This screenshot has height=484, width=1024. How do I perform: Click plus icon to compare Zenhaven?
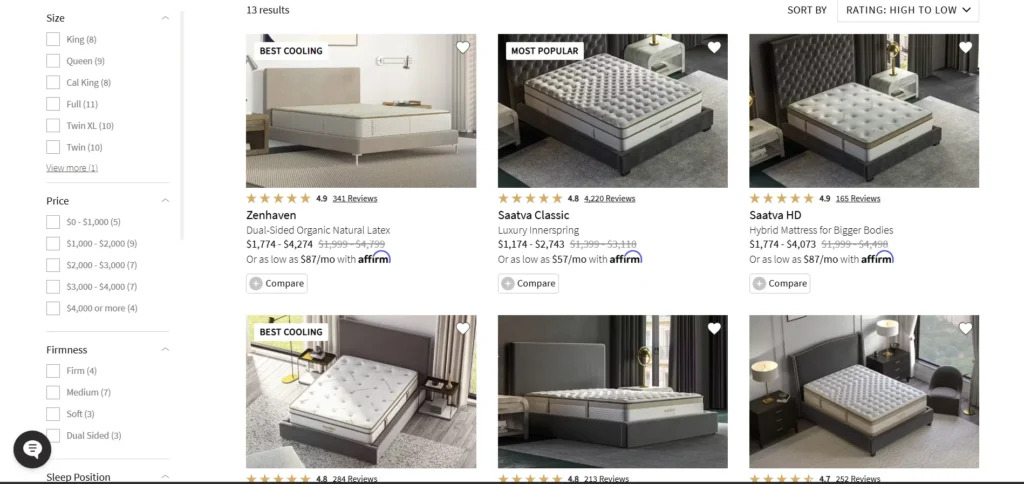[x=256, y=283]
